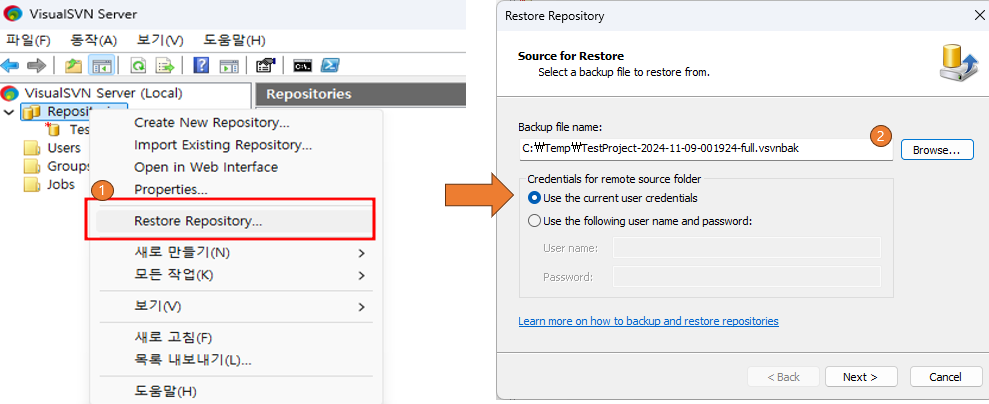
Task: Select the Jobs tree node
Action: click(x=61, y=185)
